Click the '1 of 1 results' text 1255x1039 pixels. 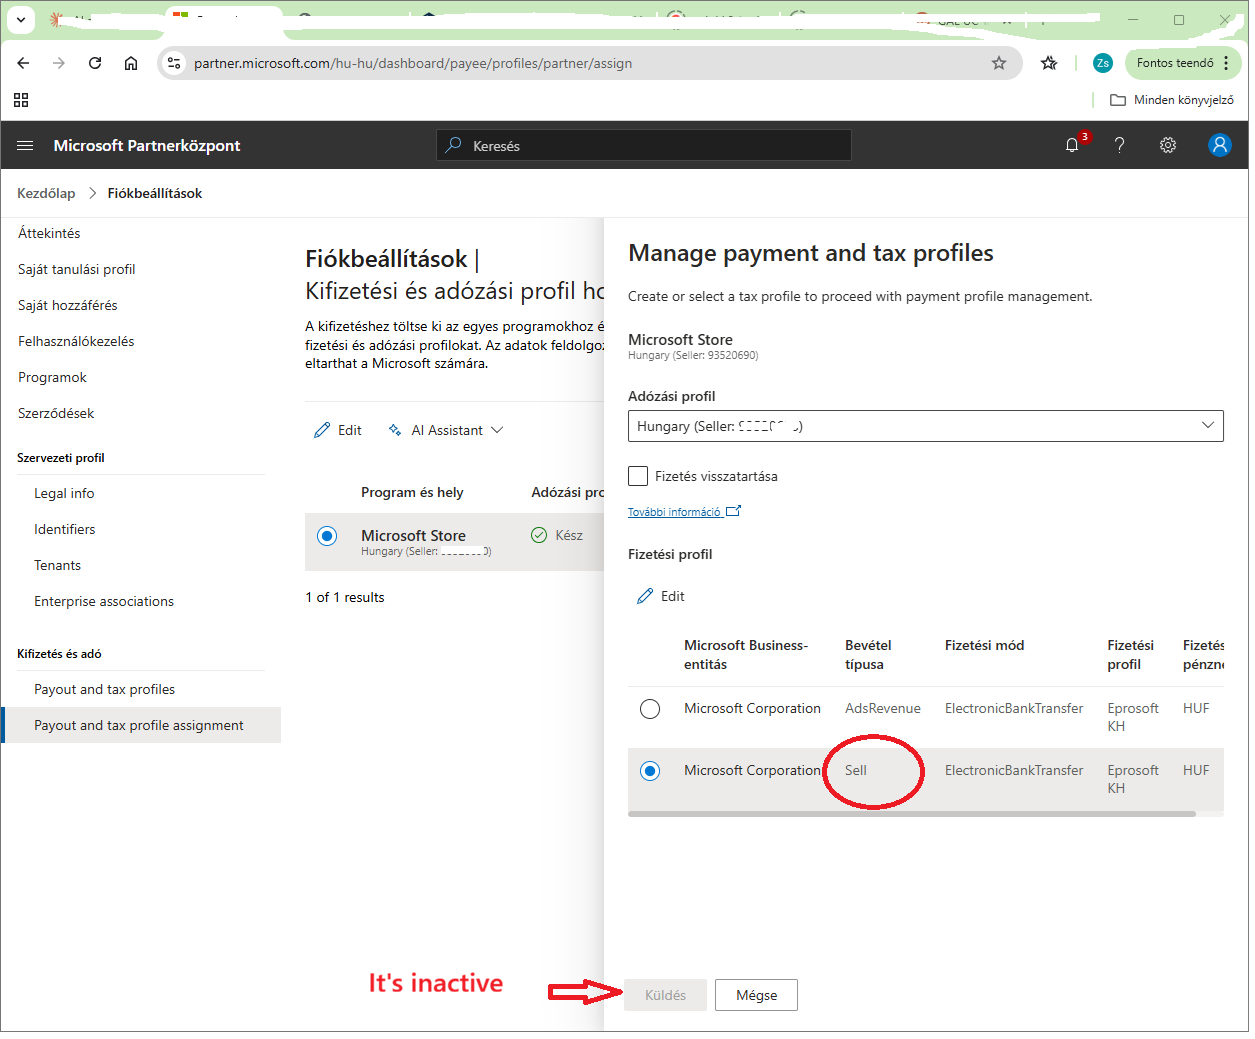coord(345,597)
